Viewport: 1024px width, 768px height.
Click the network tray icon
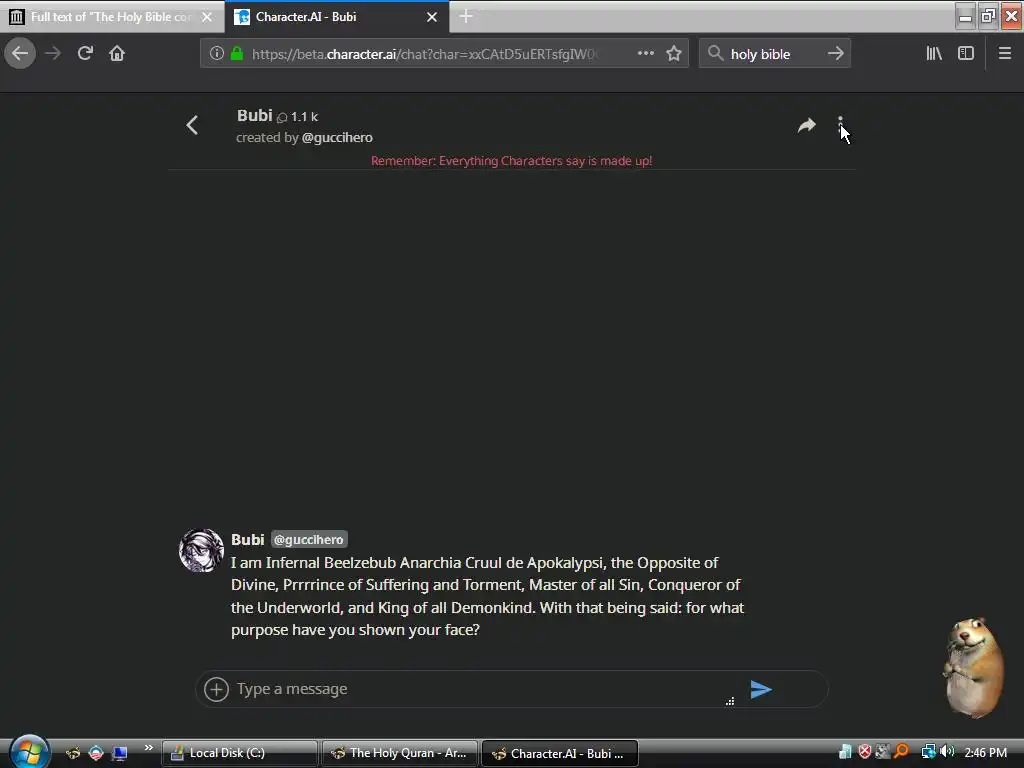tap(928, 752)
